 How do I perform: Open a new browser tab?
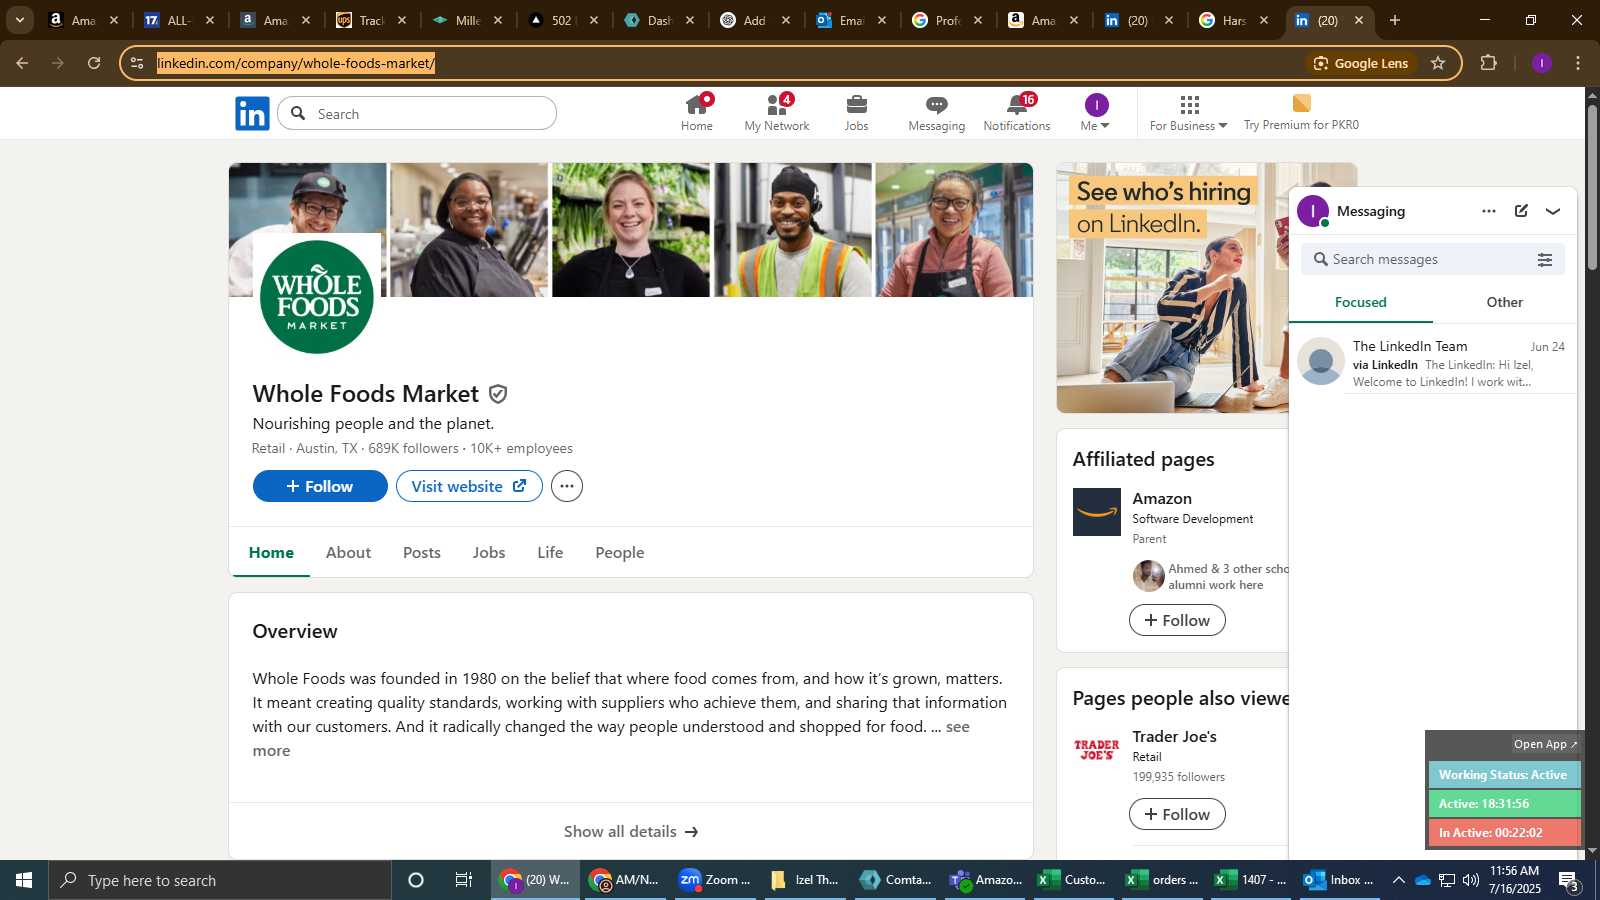(x=1395, y=20)
